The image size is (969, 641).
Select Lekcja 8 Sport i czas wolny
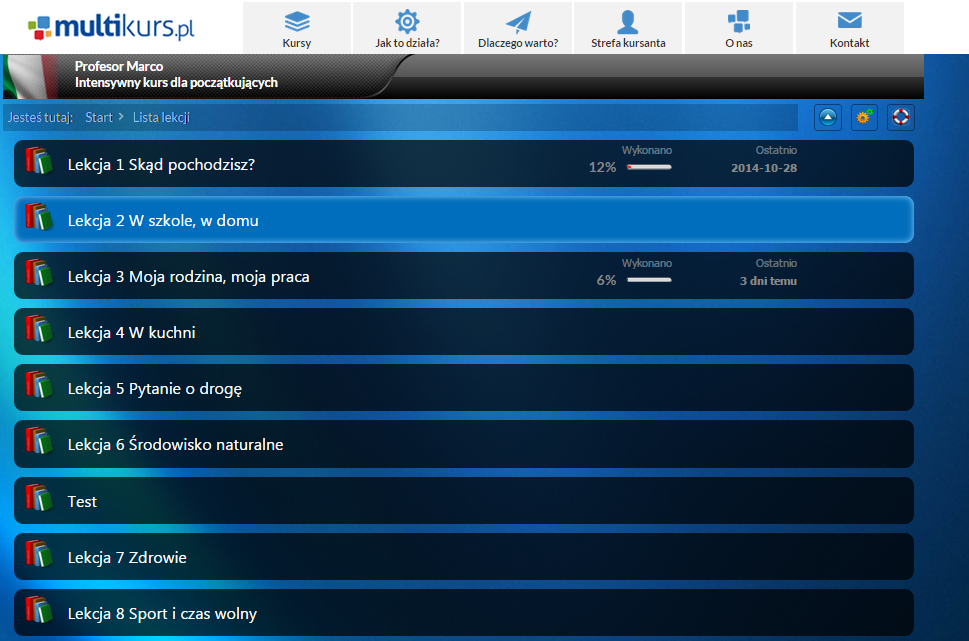162,613
